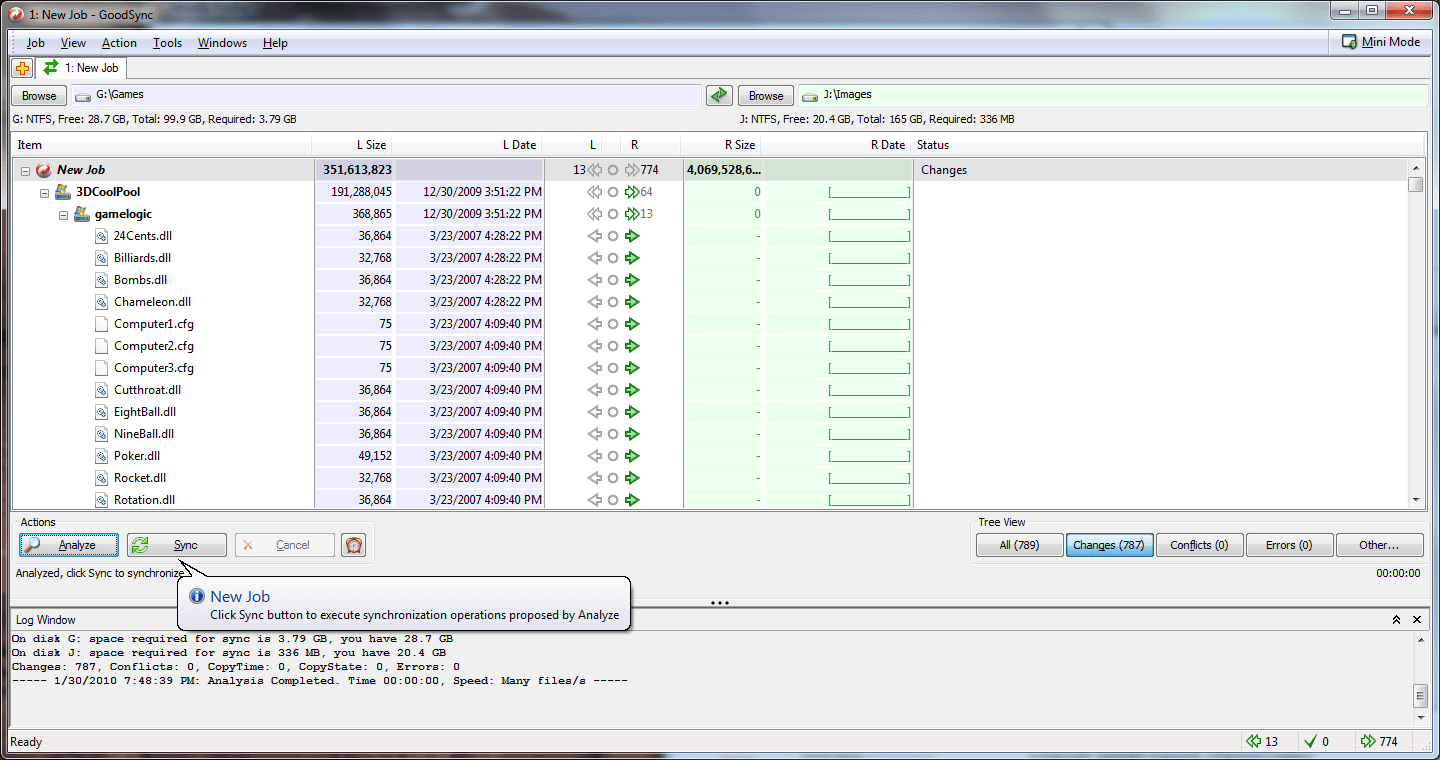This screenshot has width=1440, height=760.
Task: Open the Action menu
Action: [119, 43]
